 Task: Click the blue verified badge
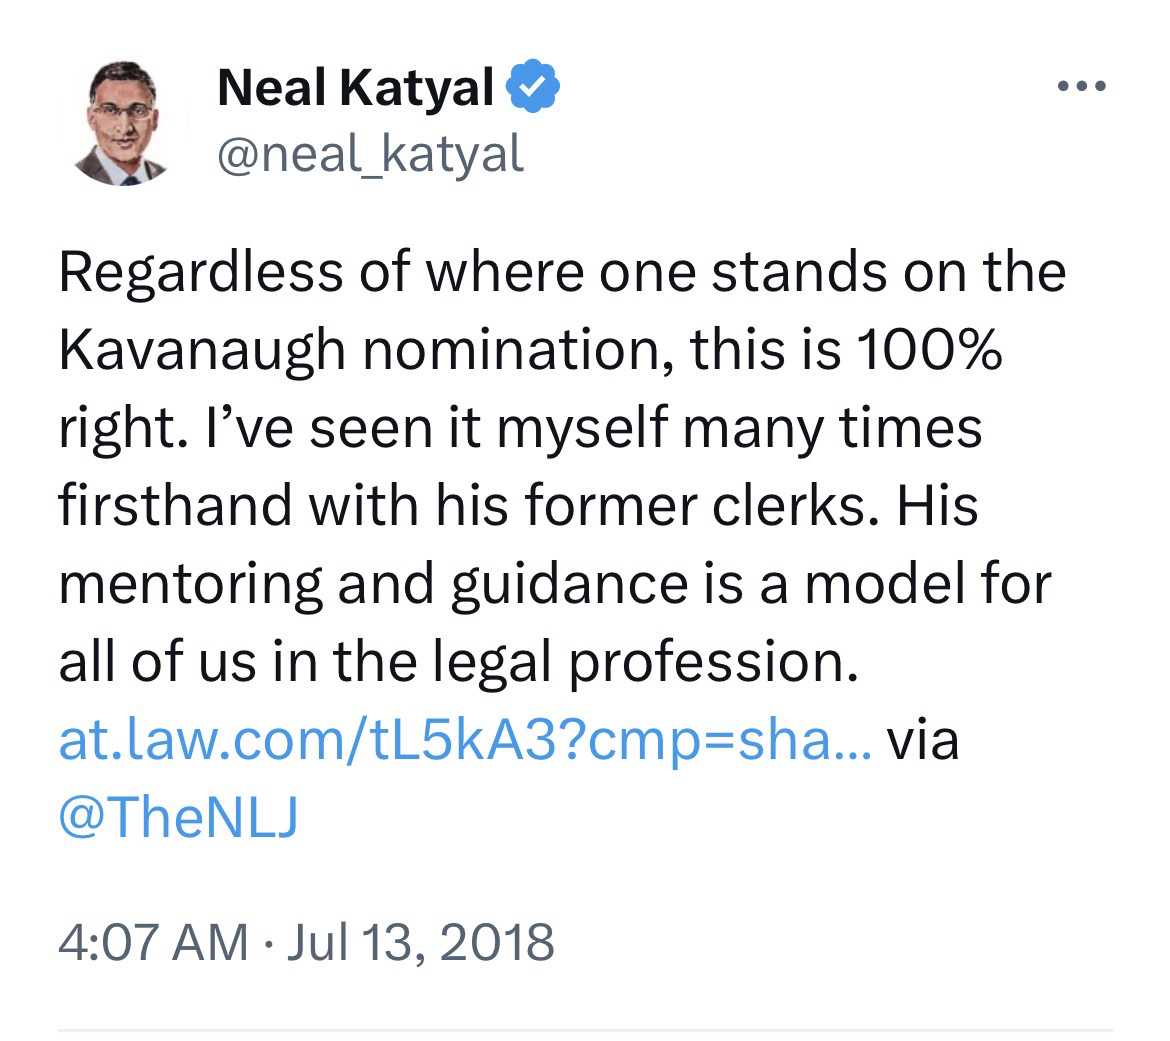tap(534, 91)
